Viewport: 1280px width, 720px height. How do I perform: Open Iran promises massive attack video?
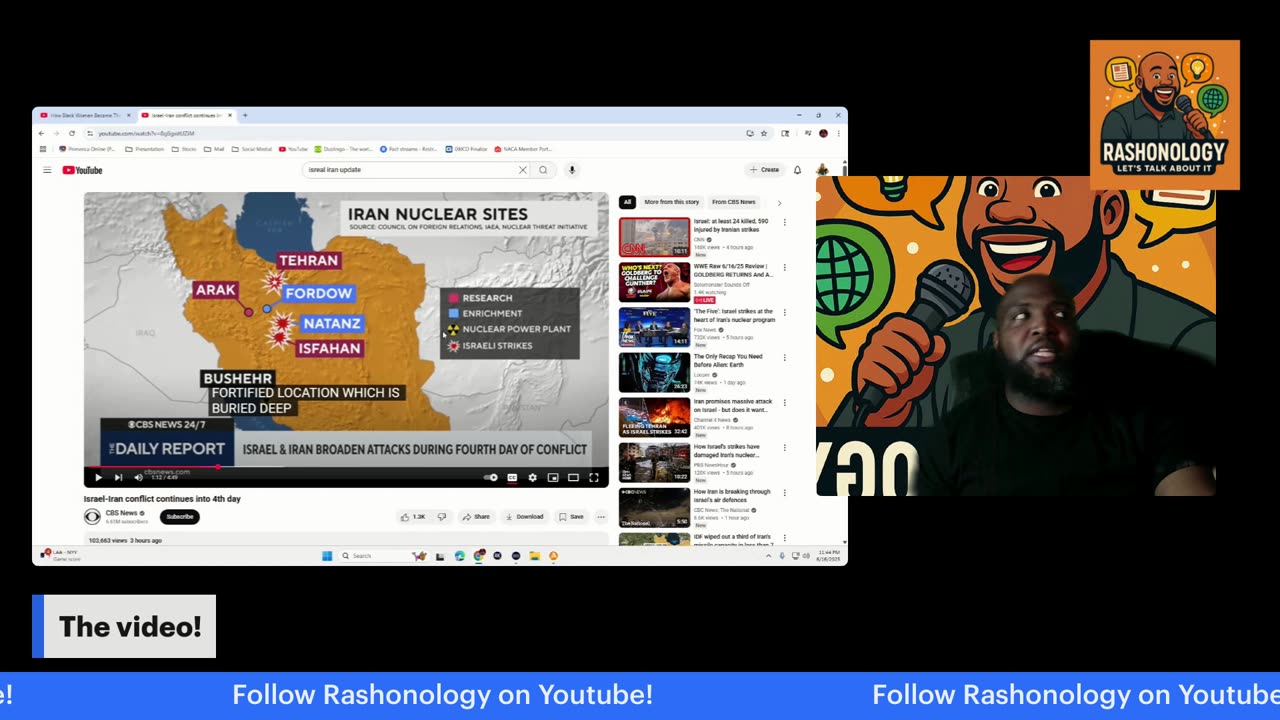tap(654, 417)
